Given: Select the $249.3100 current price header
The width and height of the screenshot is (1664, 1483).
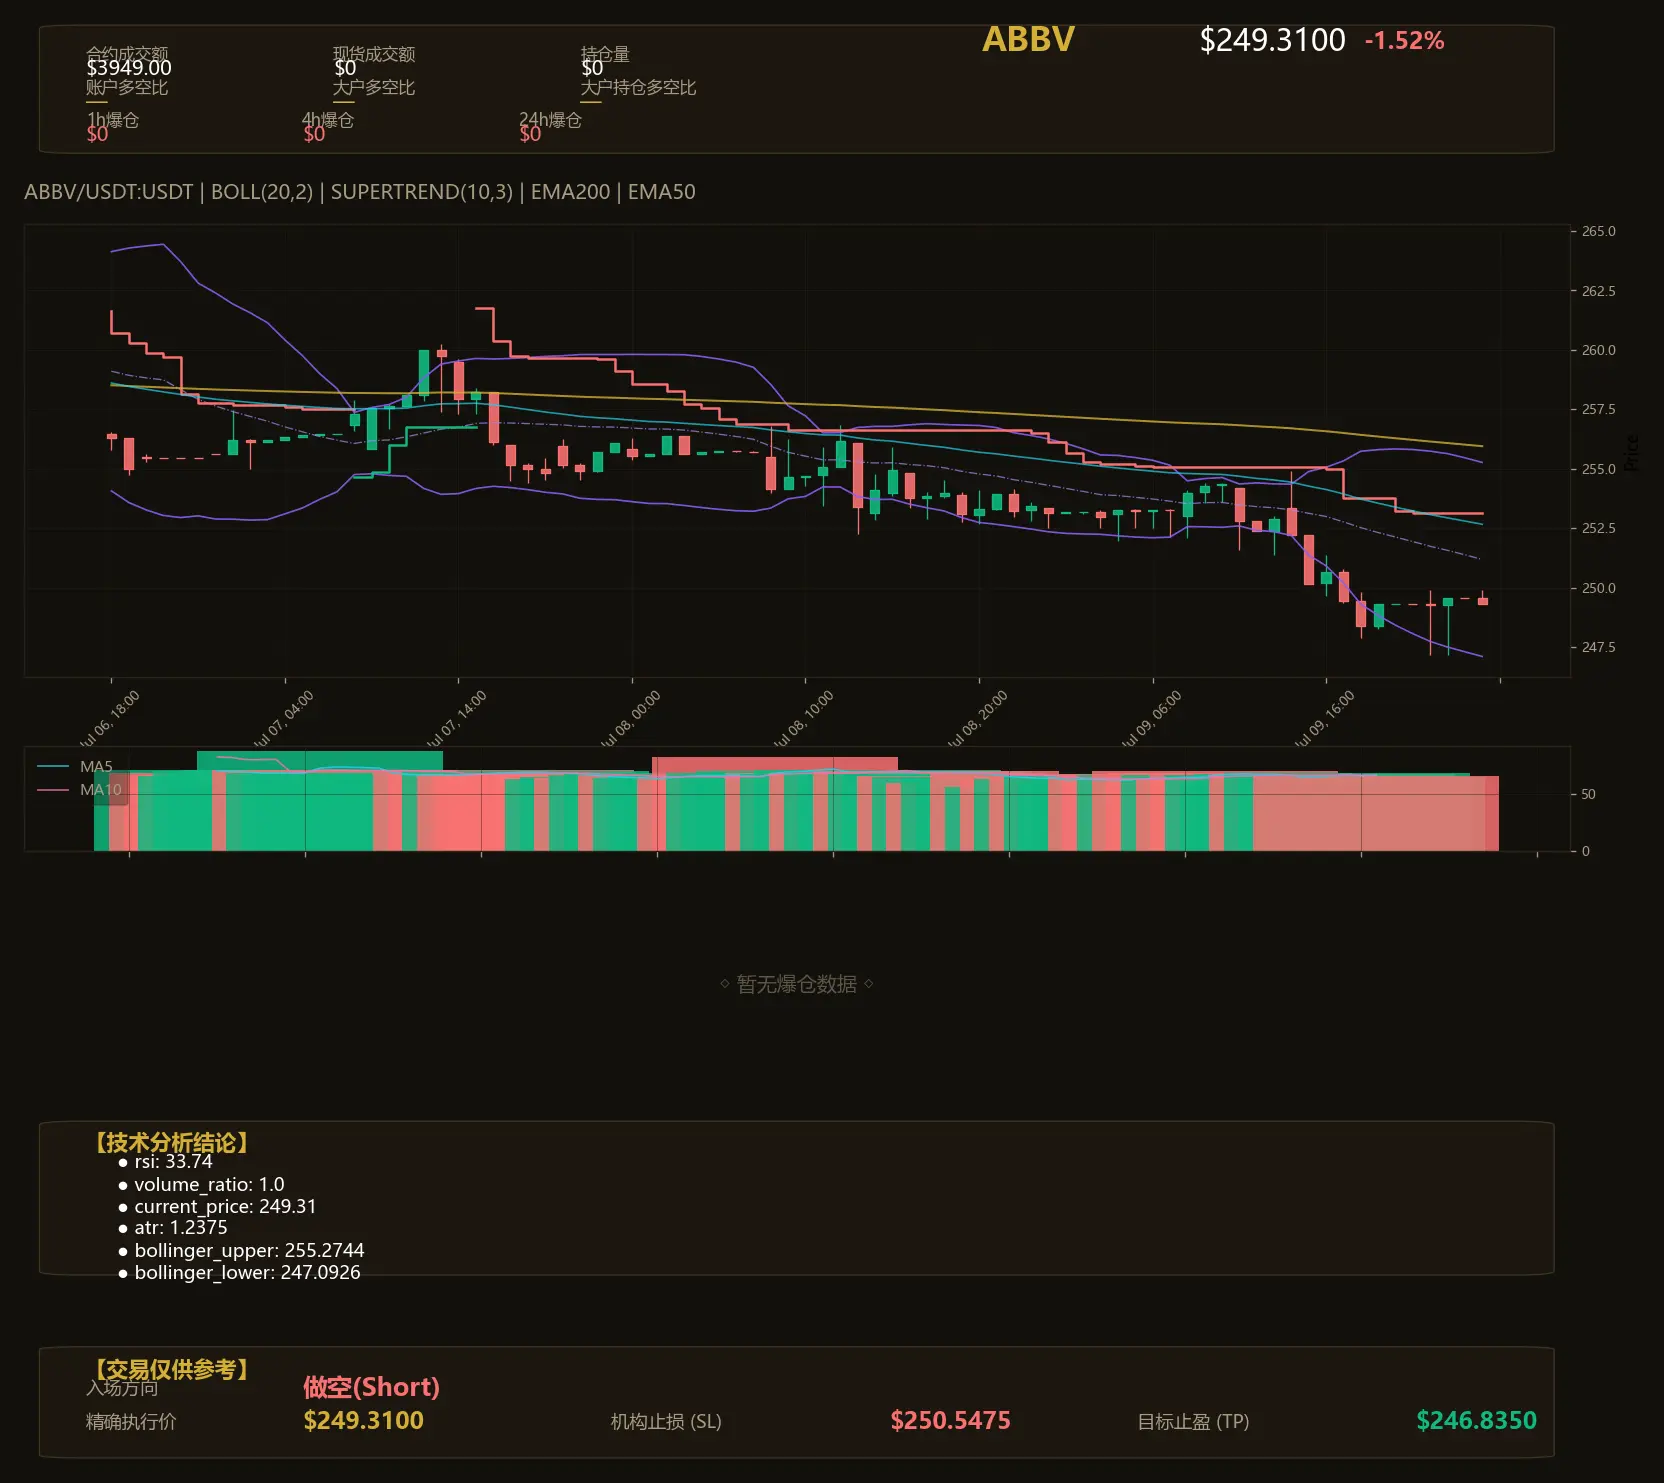Looking at the screenshot, I should (1272, 40).
